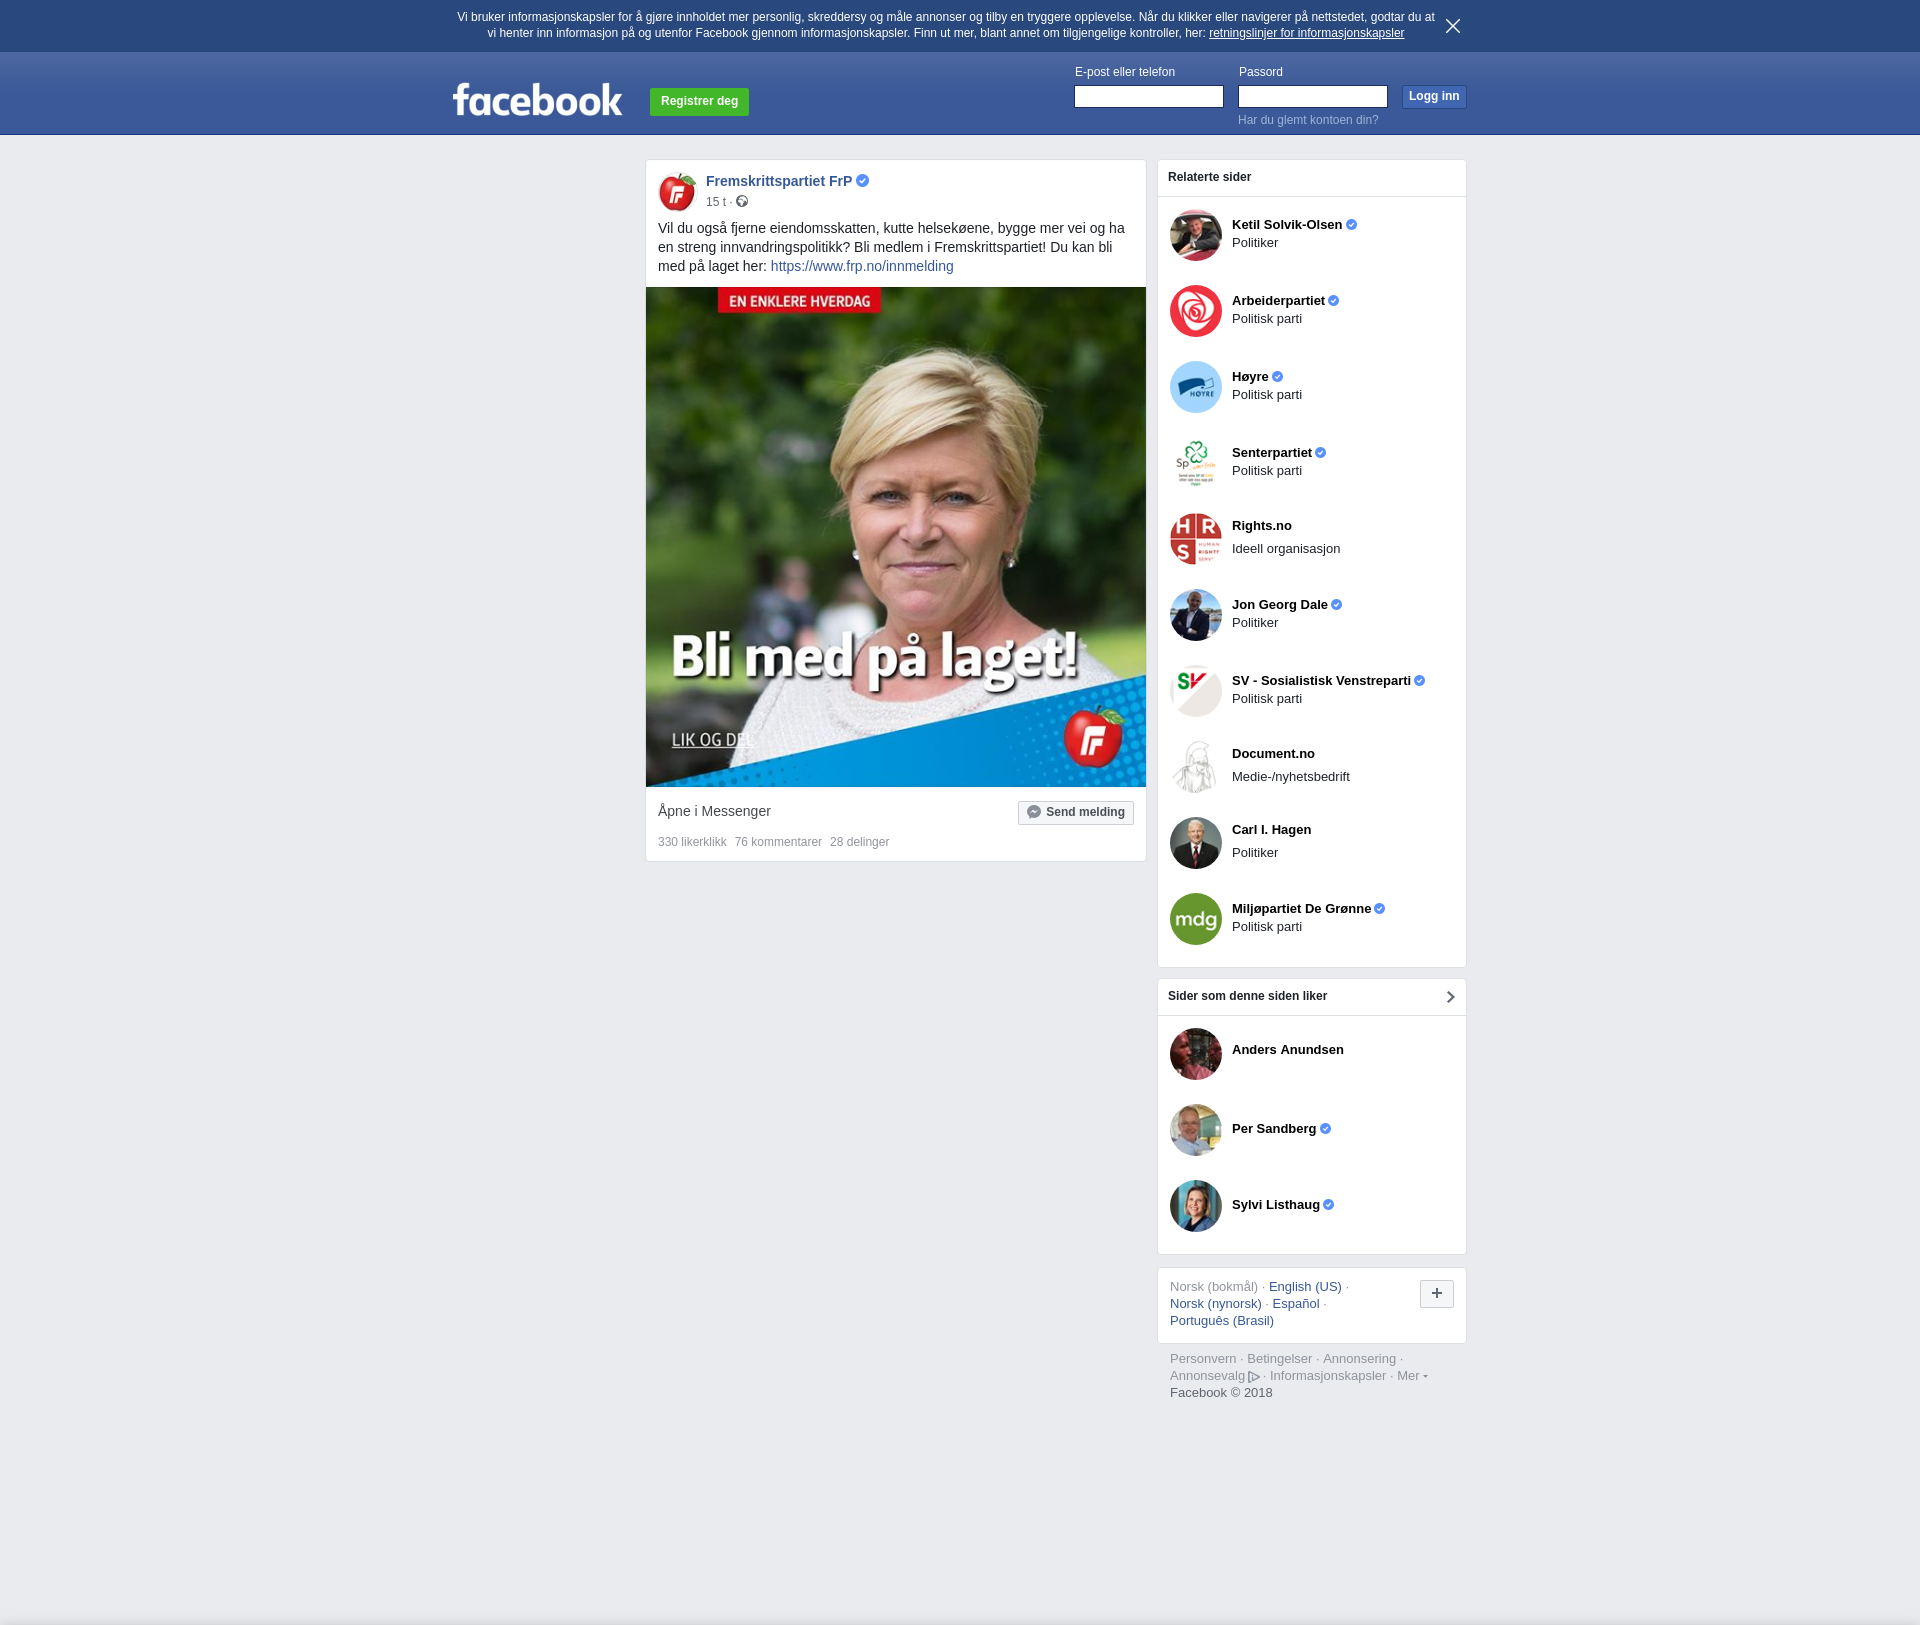1920x1625 pixels.
Task: Open Jon Georg Dale profile picture
Action: [1196, 615]
